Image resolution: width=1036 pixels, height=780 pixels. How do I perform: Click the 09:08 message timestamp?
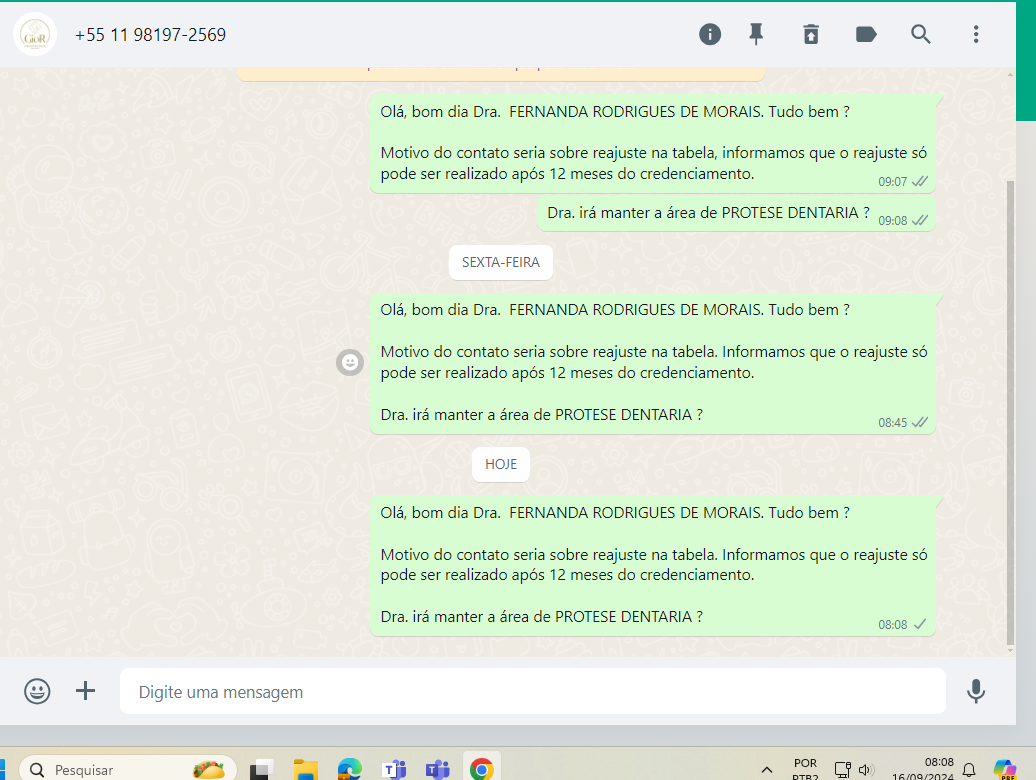pos(892,221)
